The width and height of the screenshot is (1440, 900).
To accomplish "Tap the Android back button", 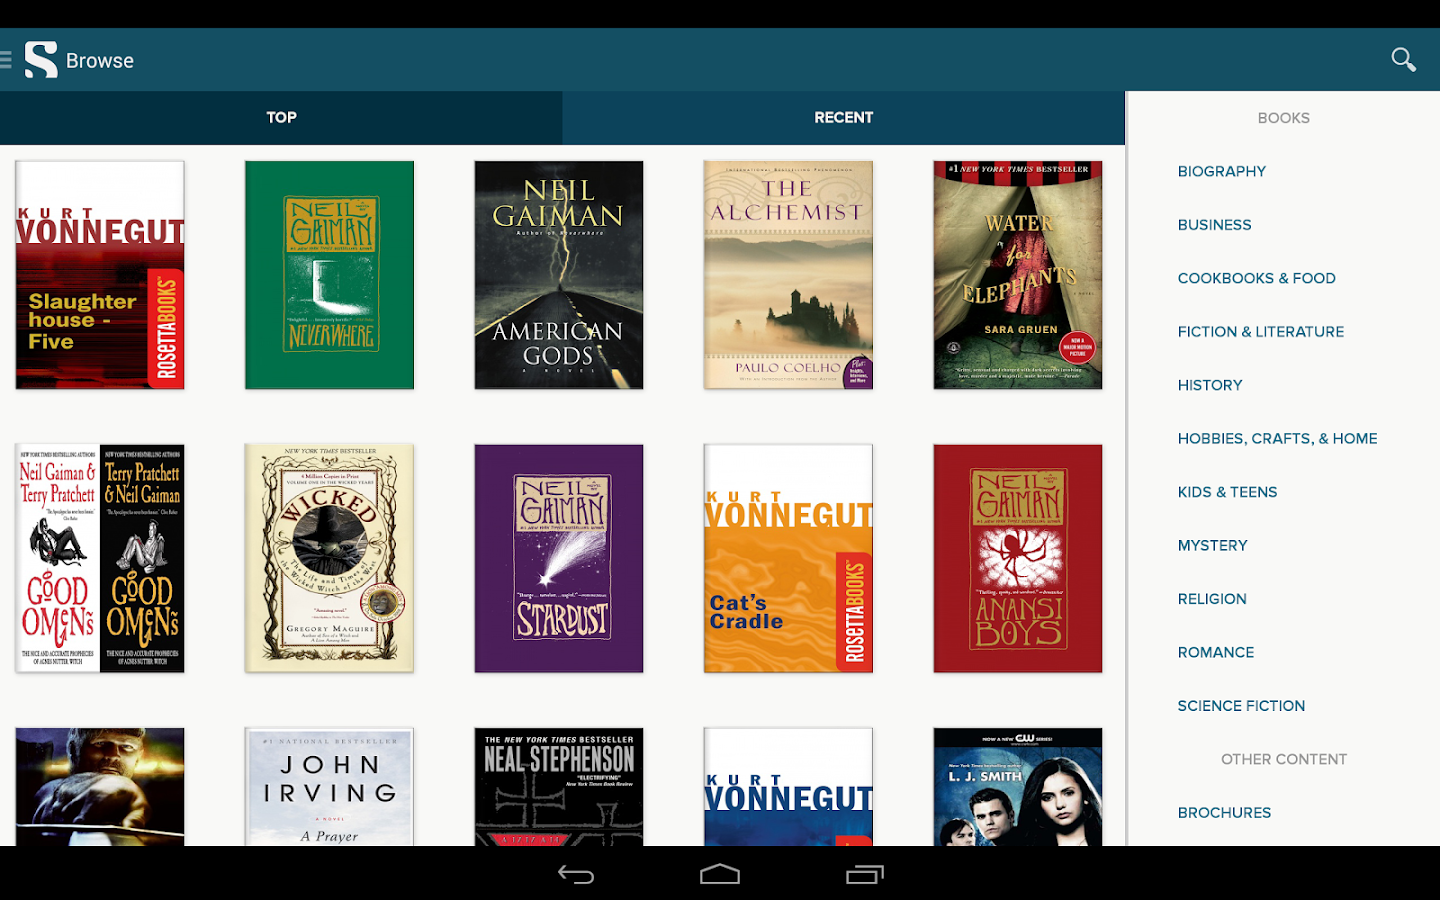I will point(576,874).
